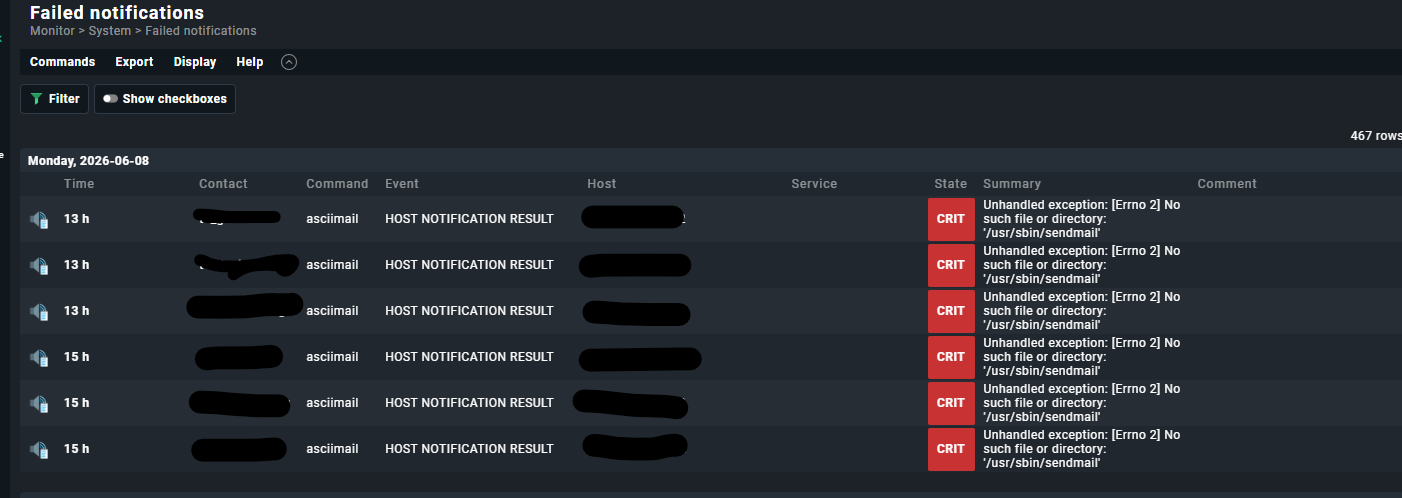Toggle Show checkboxes switch
The width and height of the screenshot is (1402, 498).
tap(165, 99)
